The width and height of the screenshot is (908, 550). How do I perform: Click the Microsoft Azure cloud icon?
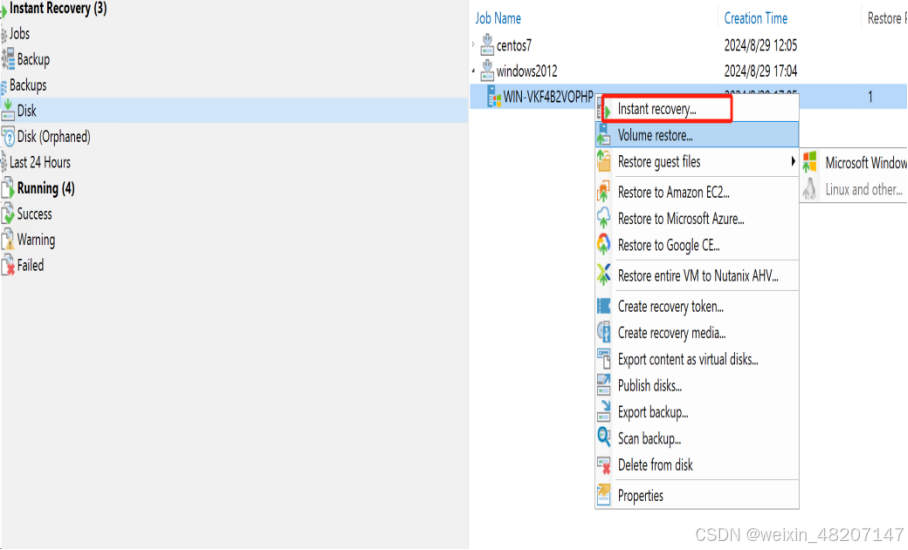click(603, 218)
